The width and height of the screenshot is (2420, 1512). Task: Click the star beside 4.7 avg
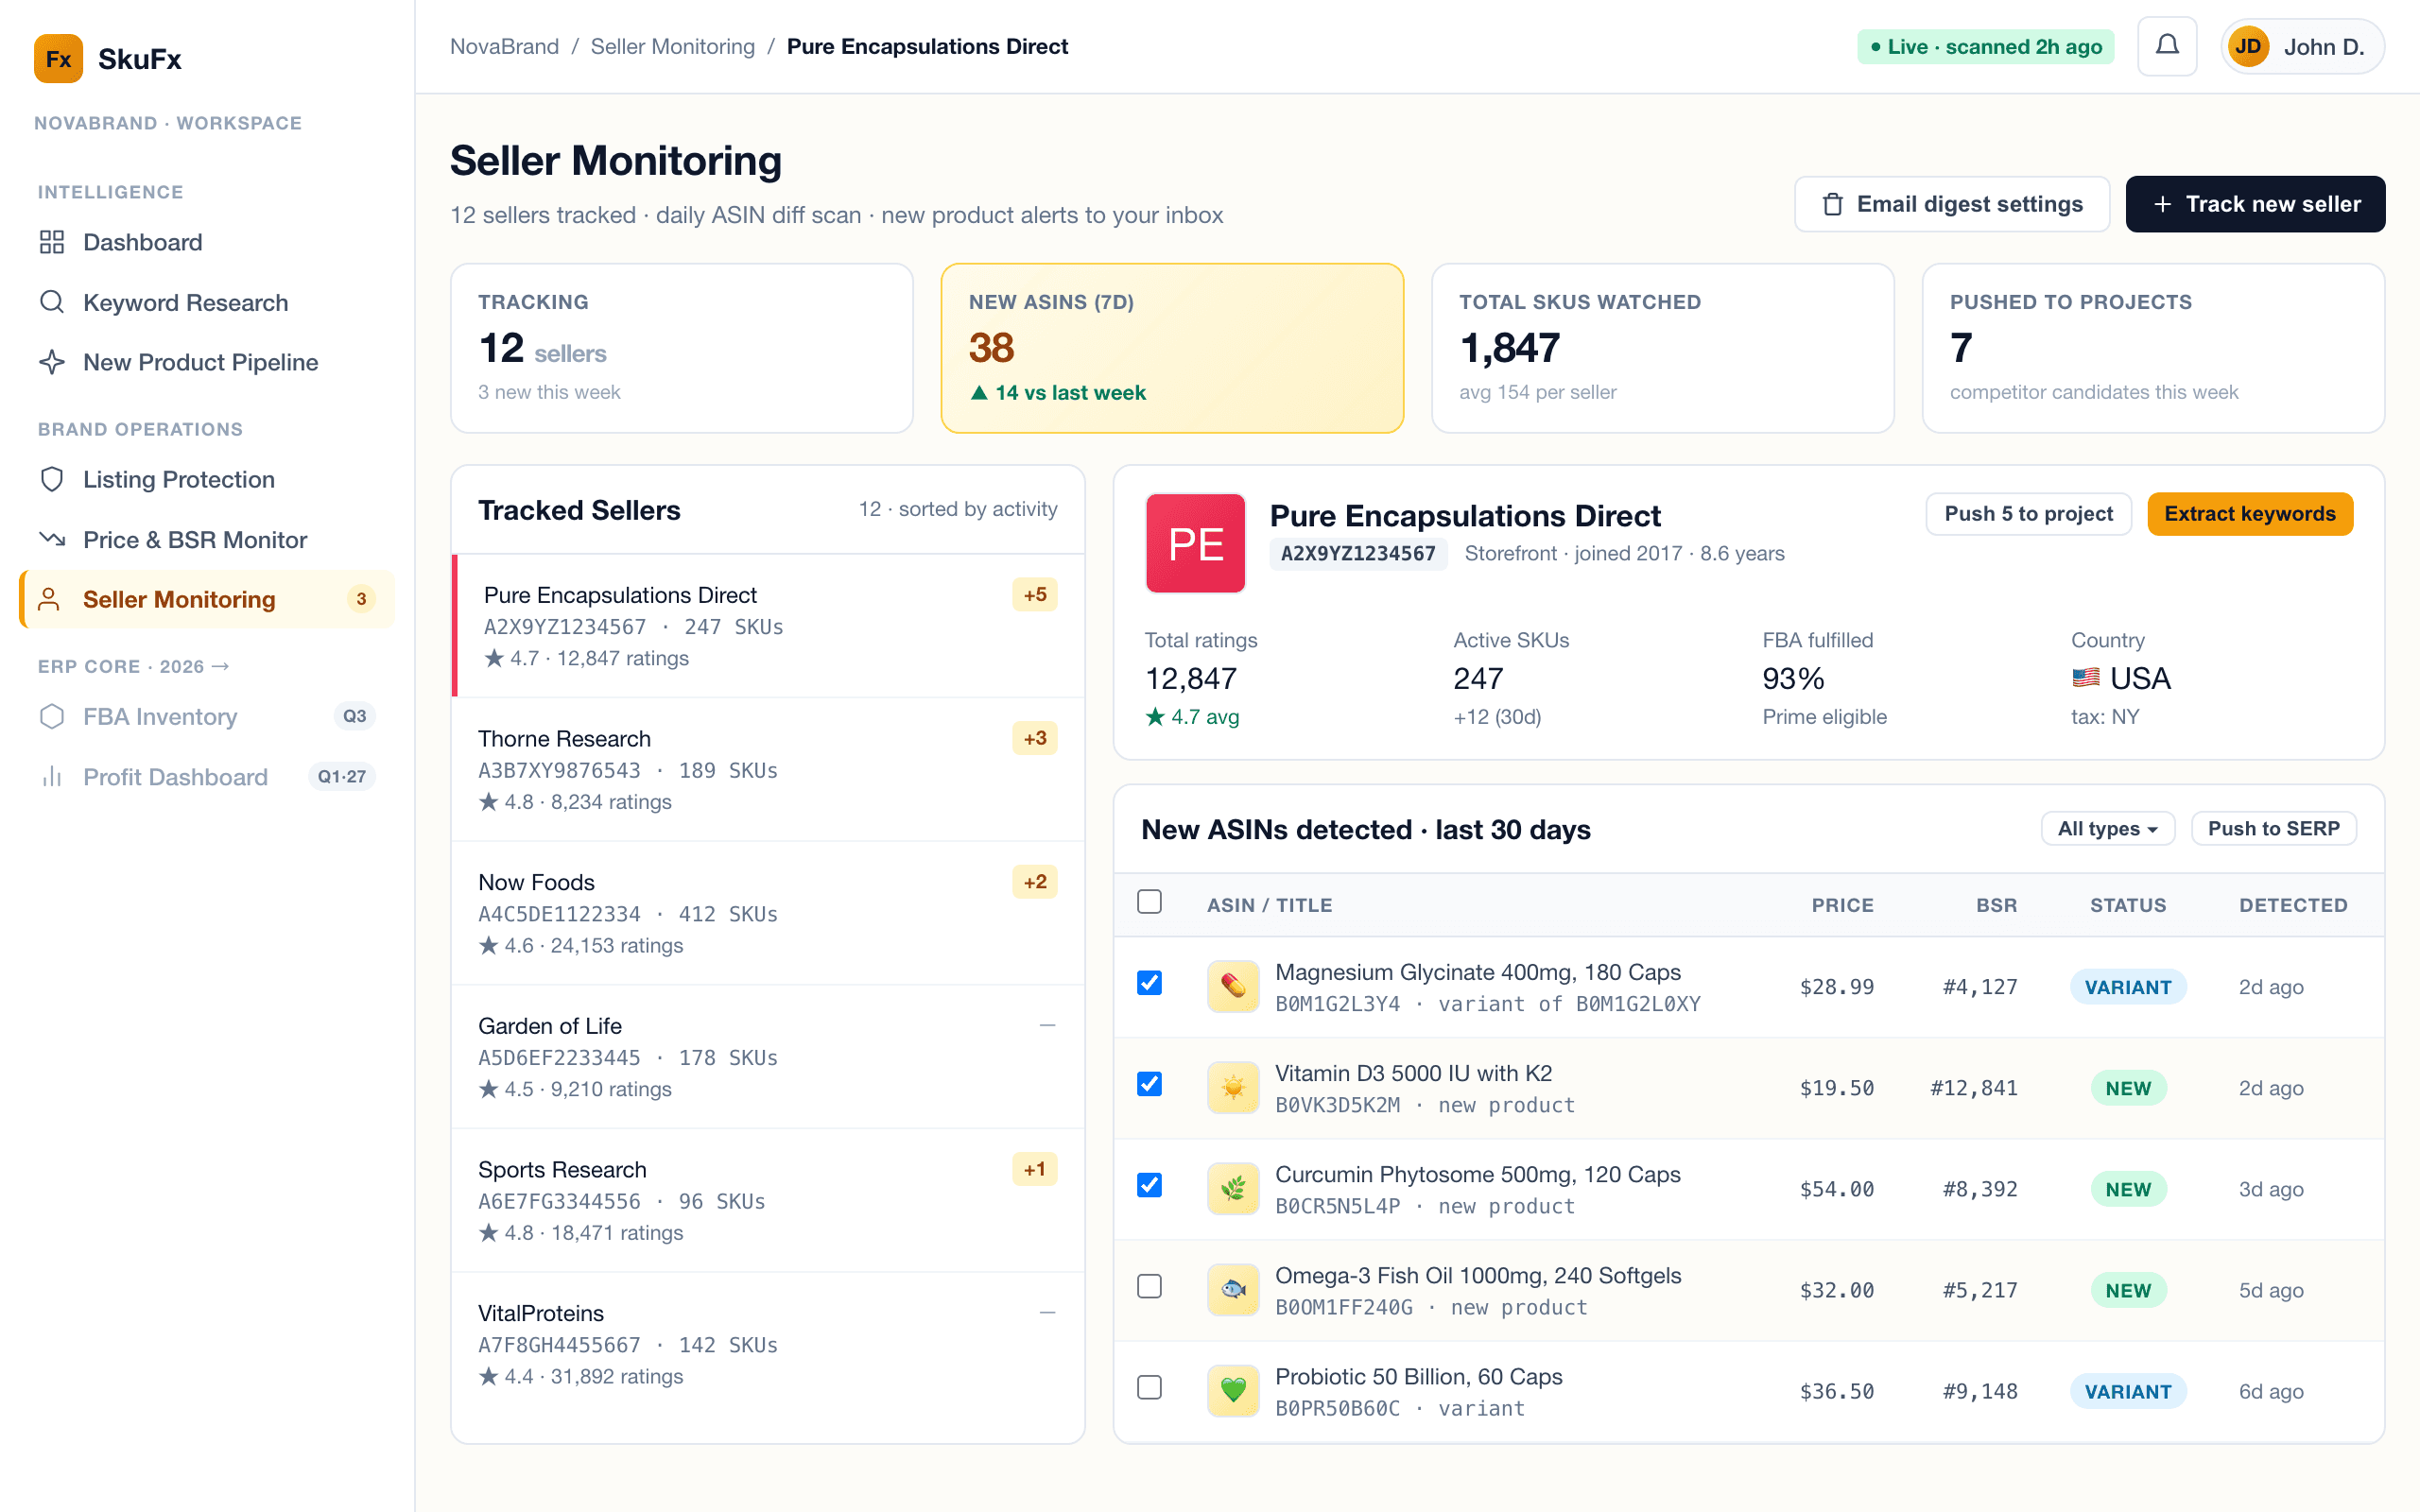pos(1155,716)
